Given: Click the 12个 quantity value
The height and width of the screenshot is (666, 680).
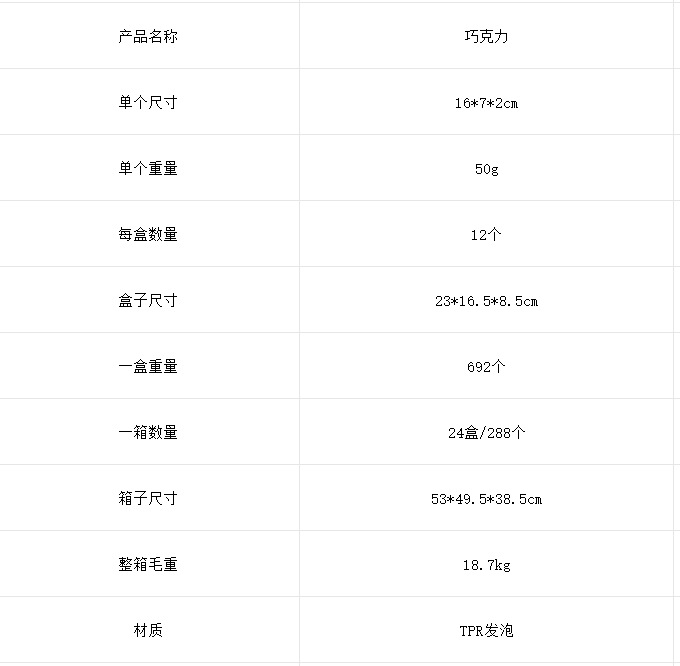Looking at the screenshot, I should (486, 235).
